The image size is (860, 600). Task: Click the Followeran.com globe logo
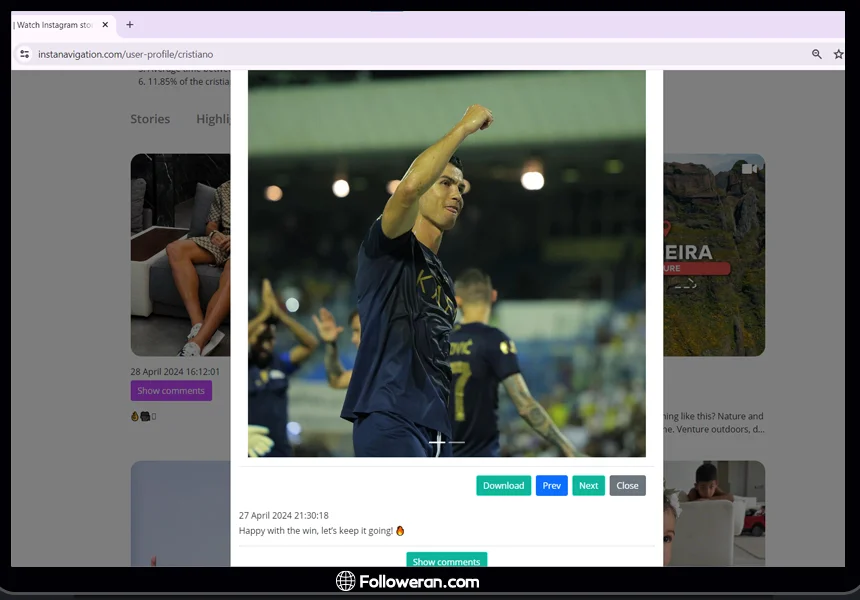[x=345, y=581]
